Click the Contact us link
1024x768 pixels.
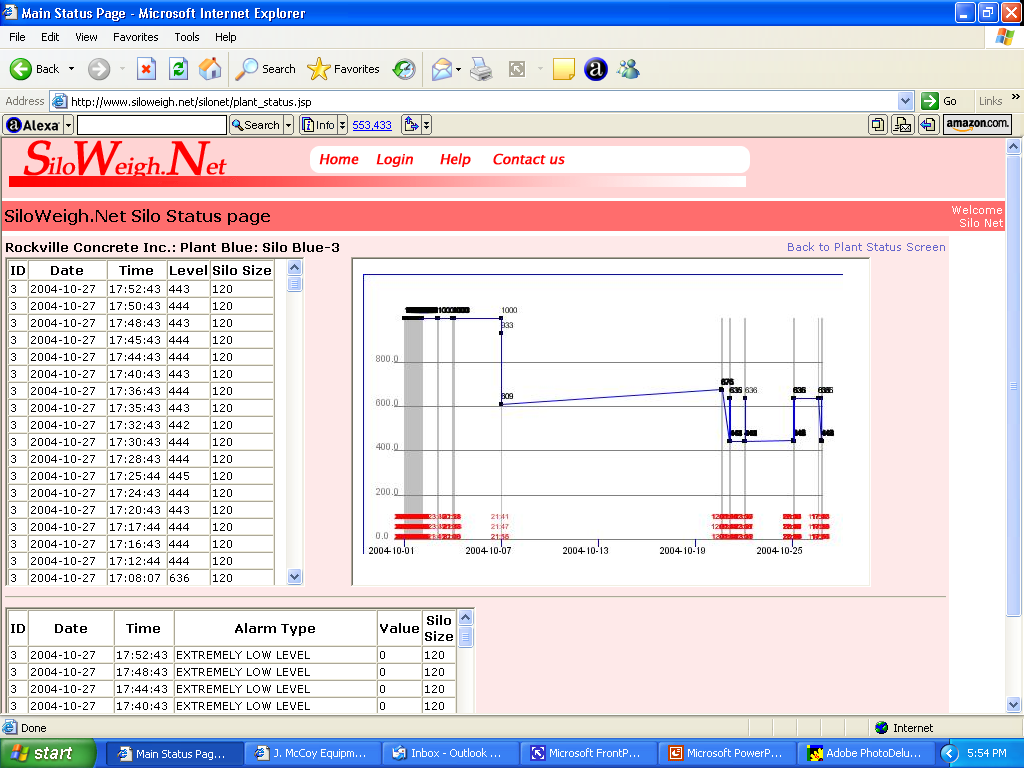point(528,159)
